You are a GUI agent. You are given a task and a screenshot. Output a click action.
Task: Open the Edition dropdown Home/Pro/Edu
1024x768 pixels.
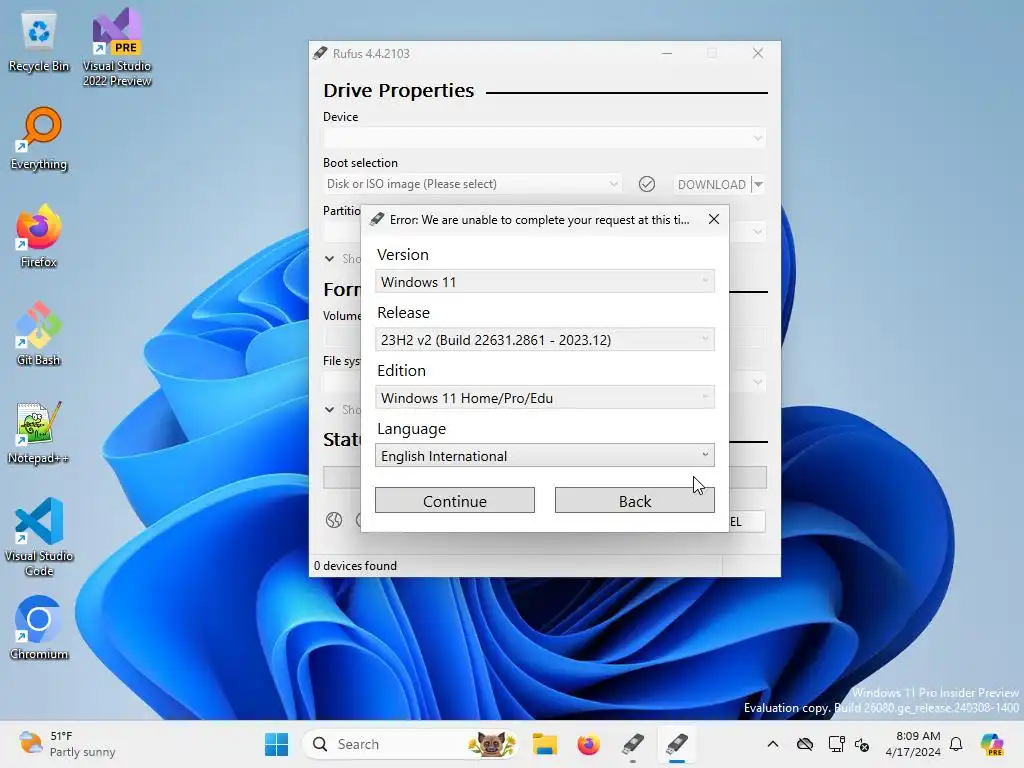tap(545, 398)
